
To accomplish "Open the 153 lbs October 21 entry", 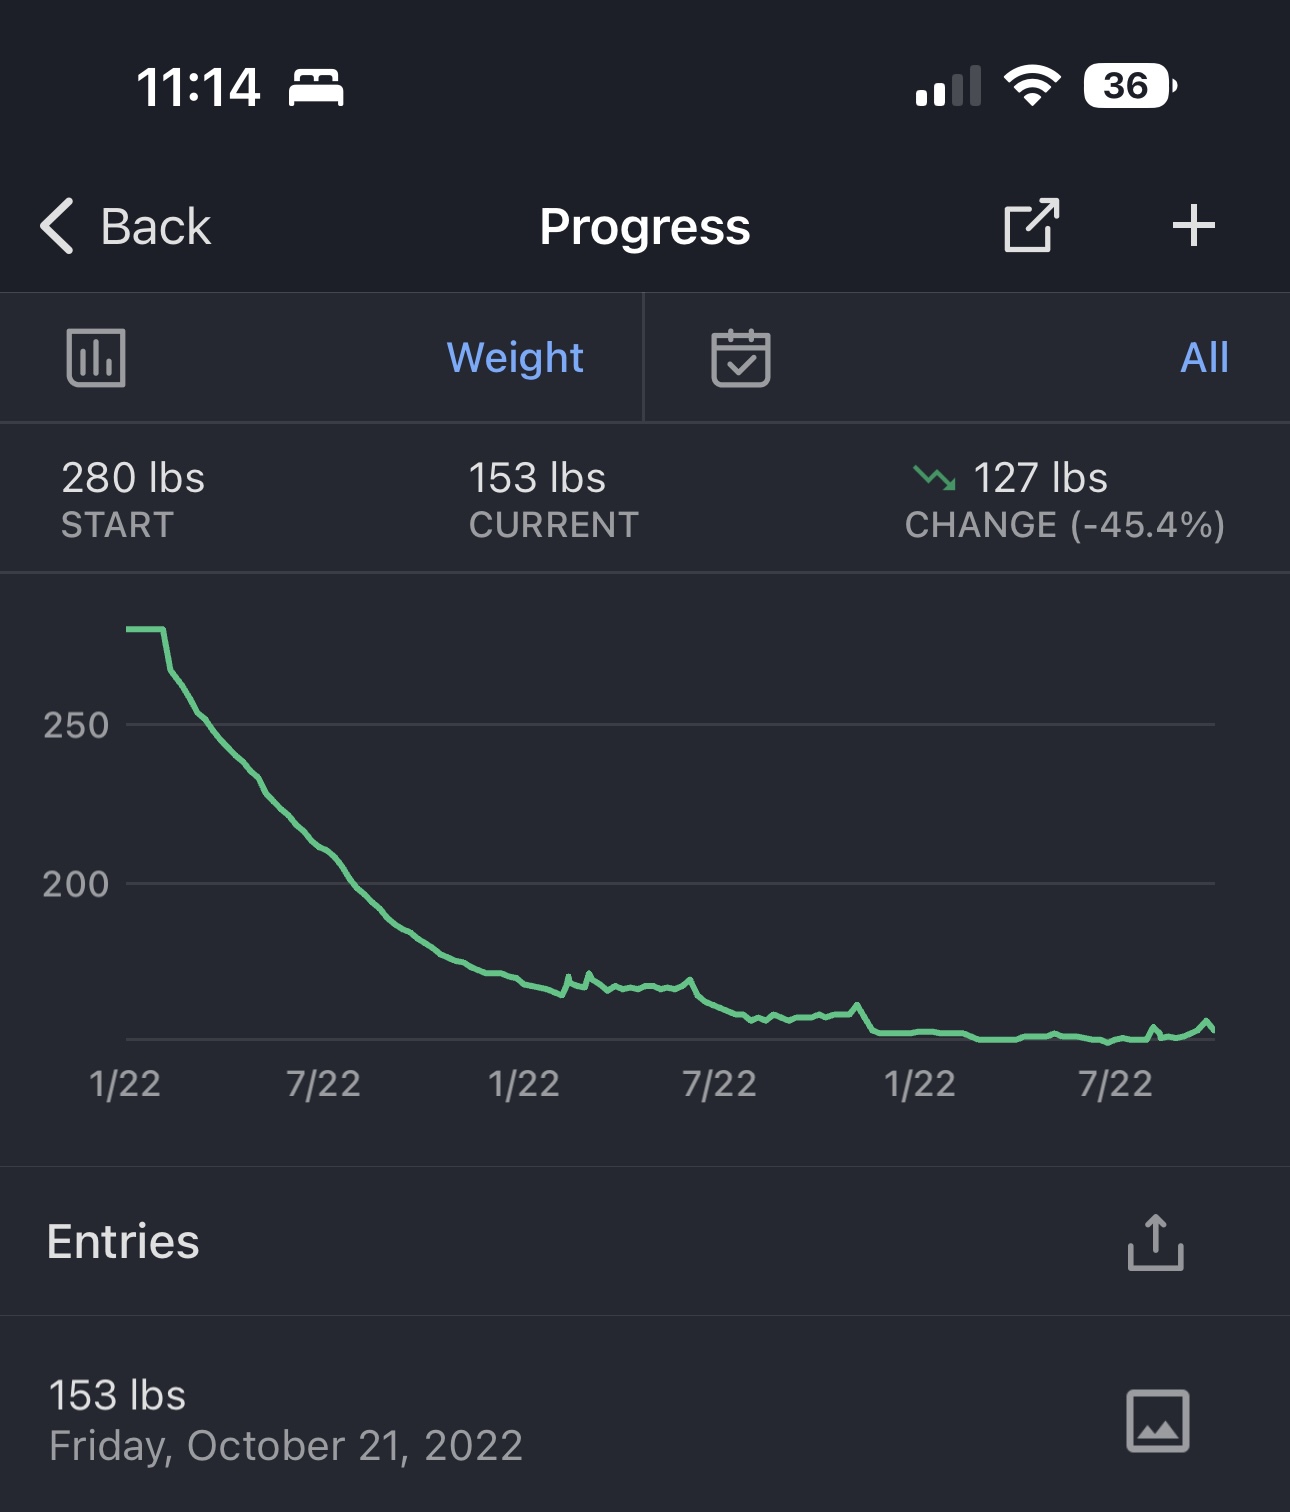I will [x=645, y=1420].
